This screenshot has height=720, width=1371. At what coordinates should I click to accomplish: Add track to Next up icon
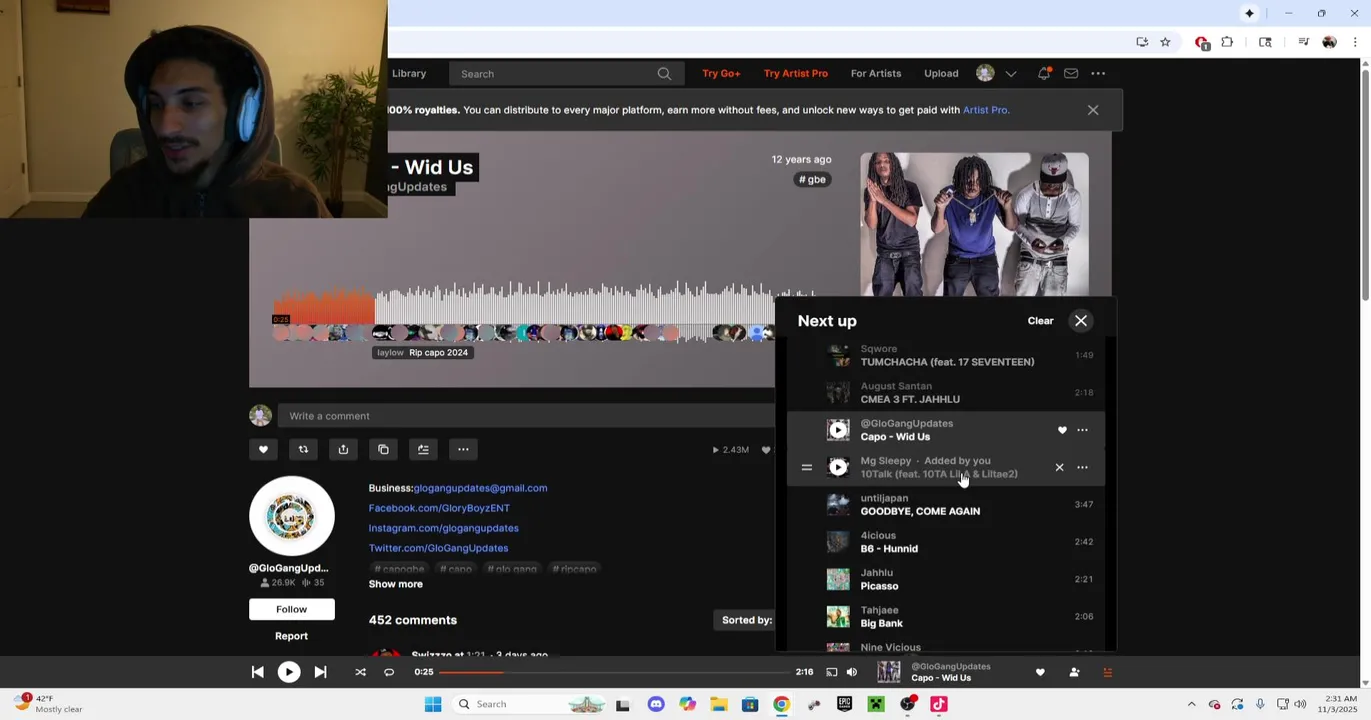[423, 449]
